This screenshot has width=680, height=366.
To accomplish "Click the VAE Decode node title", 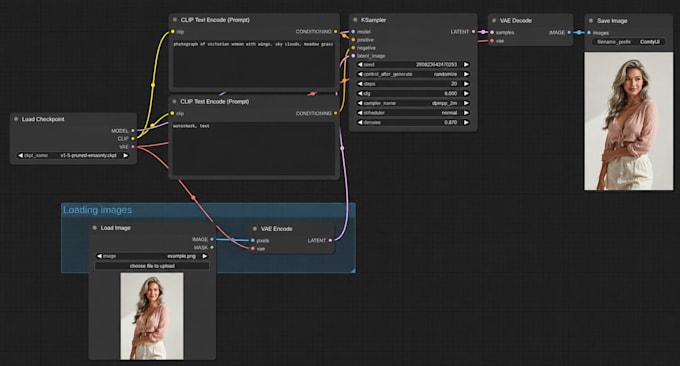I will tap(515, 20).
